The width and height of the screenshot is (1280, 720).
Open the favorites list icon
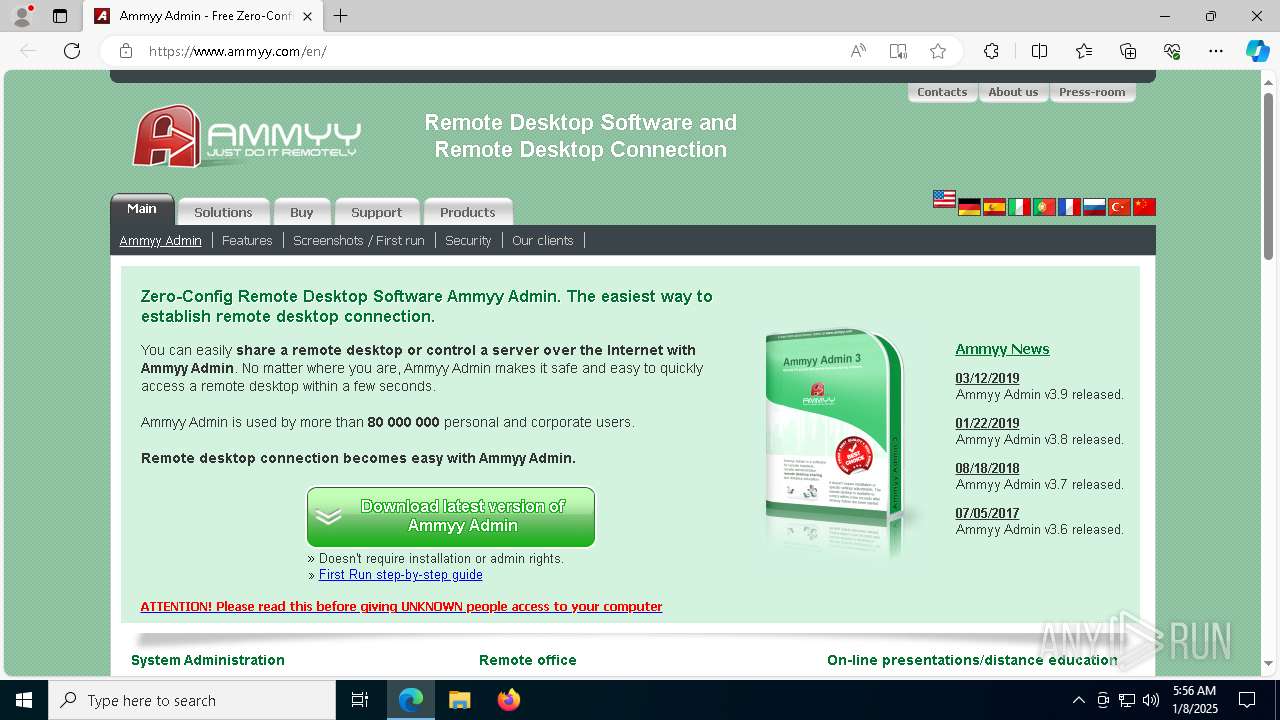pyautogui.click(x=1084, y=51)
